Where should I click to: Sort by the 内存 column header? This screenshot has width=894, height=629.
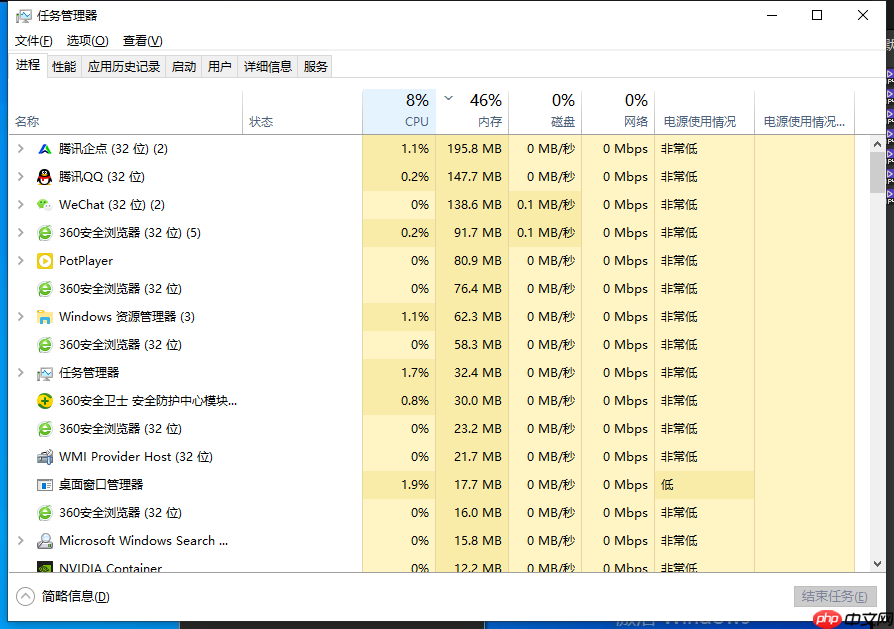pyautogui.click(x=472, y=111)
